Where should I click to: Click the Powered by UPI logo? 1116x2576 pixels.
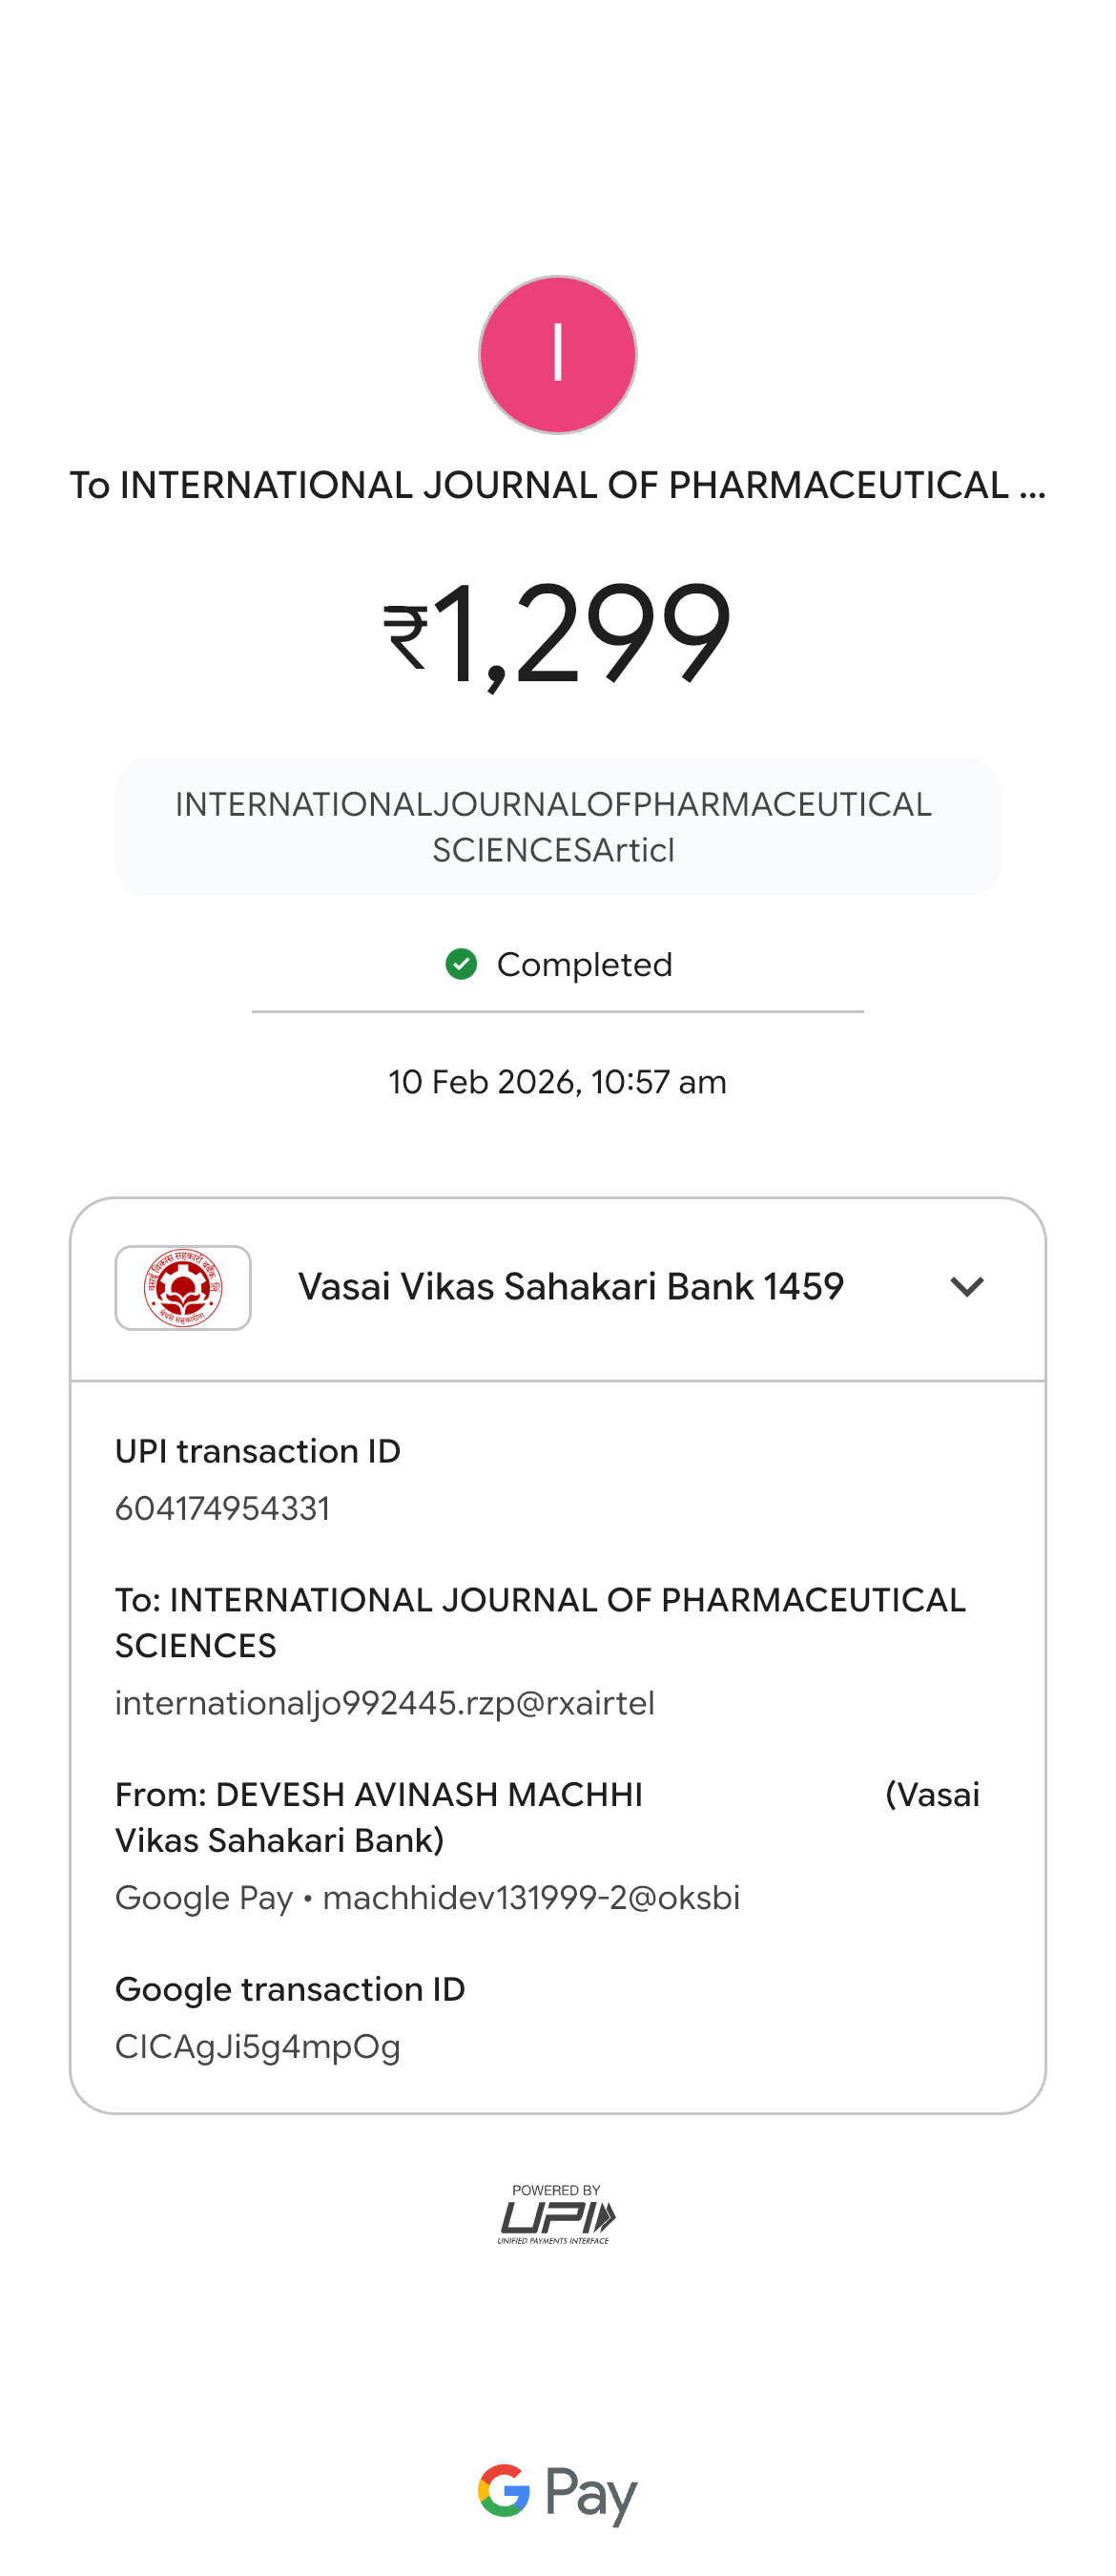click(x=556, y=2215)
